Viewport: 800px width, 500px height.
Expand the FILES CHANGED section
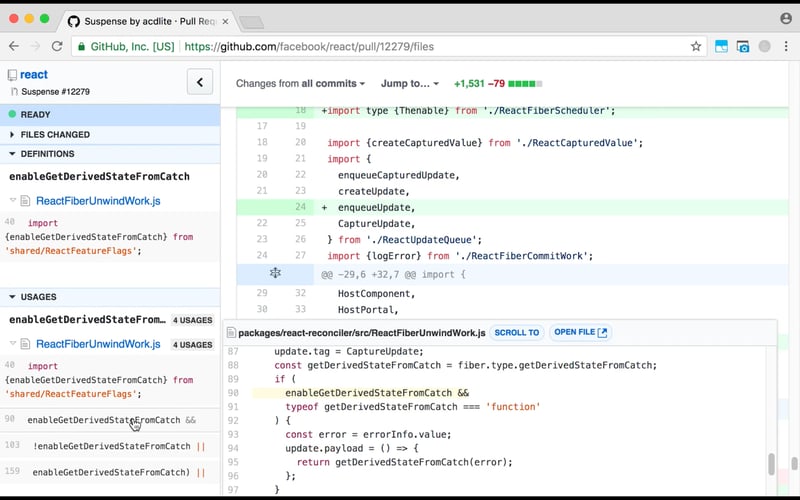point(110,135)
